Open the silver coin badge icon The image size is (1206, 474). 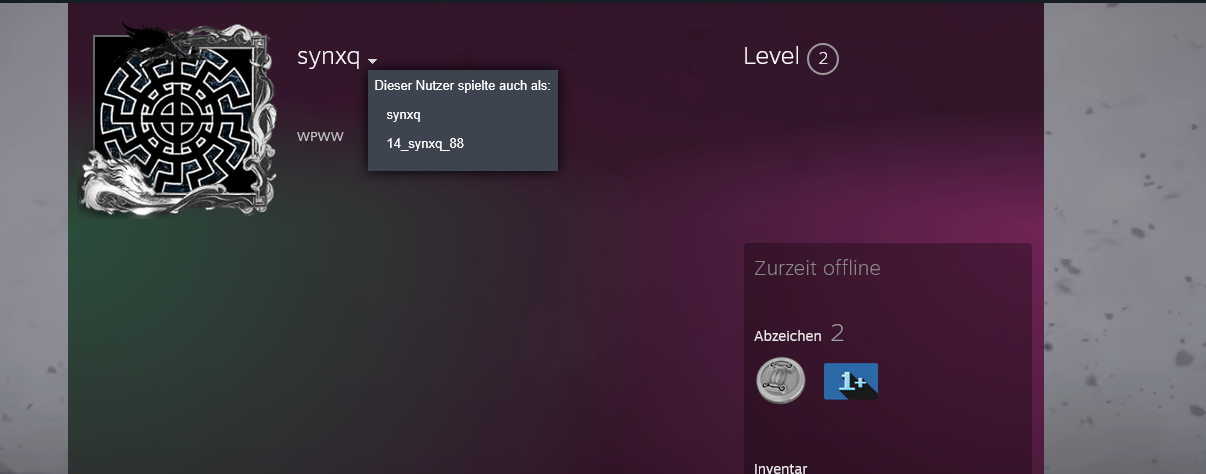[x=781, y=381]
